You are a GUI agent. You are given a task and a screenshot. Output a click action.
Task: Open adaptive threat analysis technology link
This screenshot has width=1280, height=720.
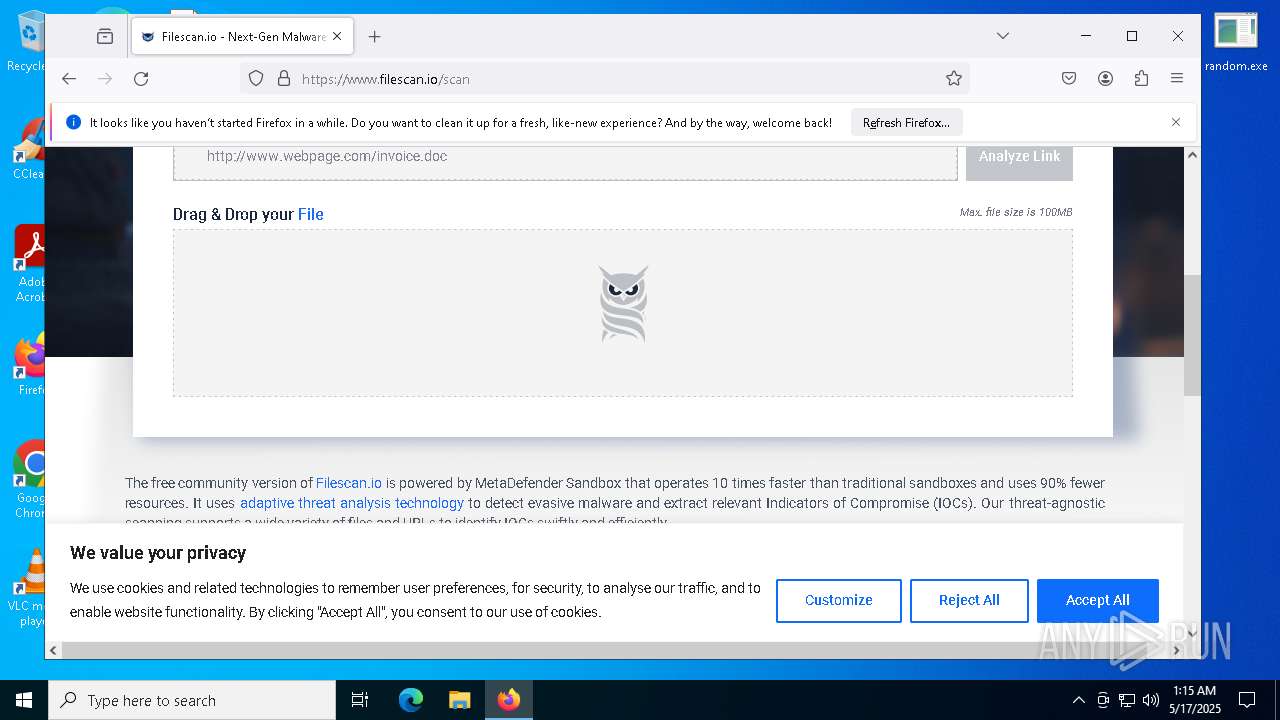tap(352, 503)
